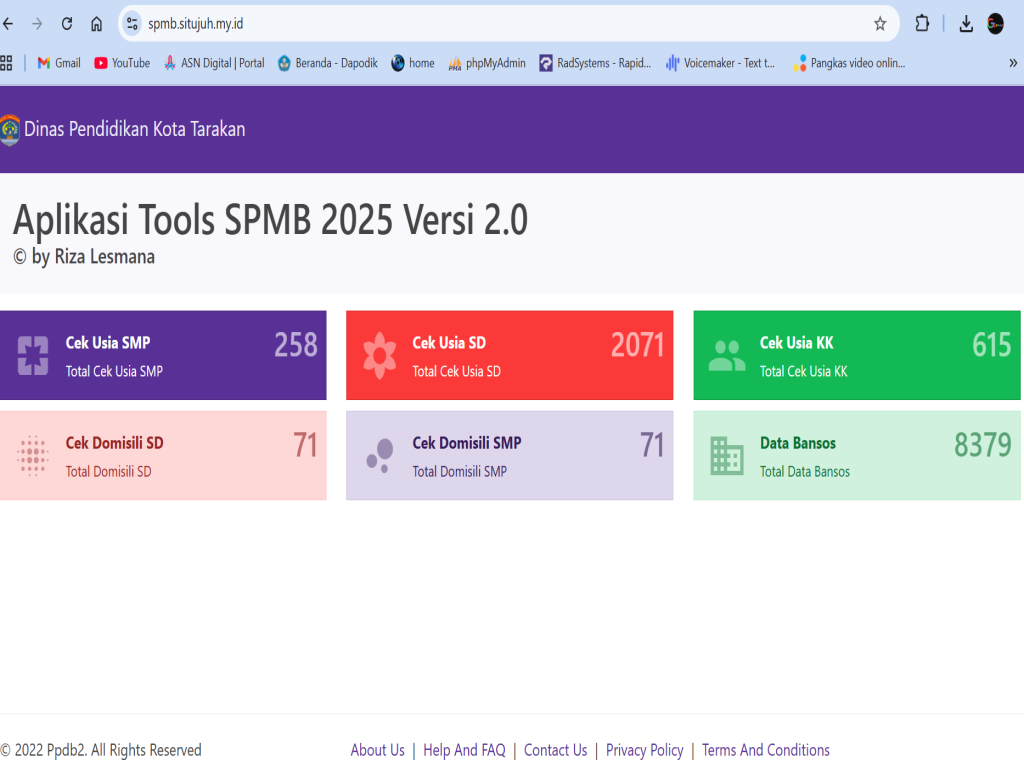Click the dotted circle Cek Domisili SD icon
The width and height of the screenshot is (1024, 760).
point(33,455)
